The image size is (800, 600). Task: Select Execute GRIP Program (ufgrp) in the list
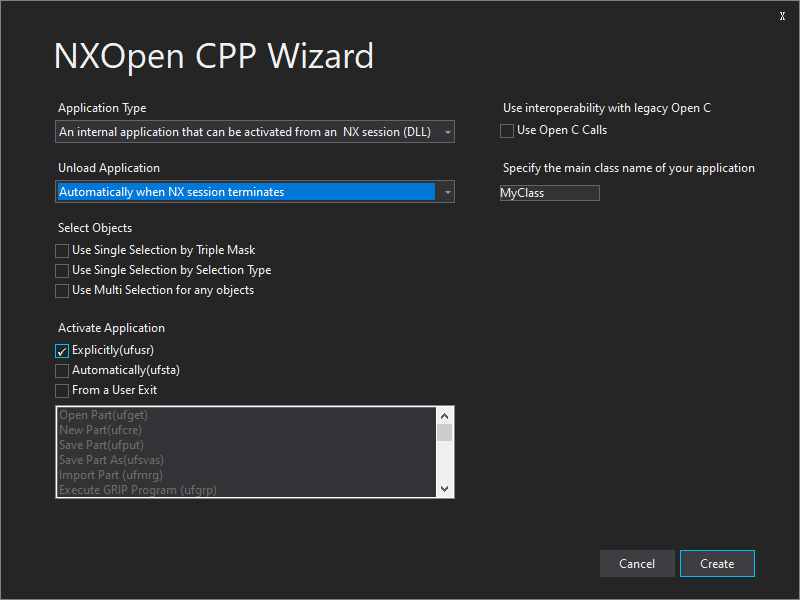pyautogui.click(x=247, y=489)
